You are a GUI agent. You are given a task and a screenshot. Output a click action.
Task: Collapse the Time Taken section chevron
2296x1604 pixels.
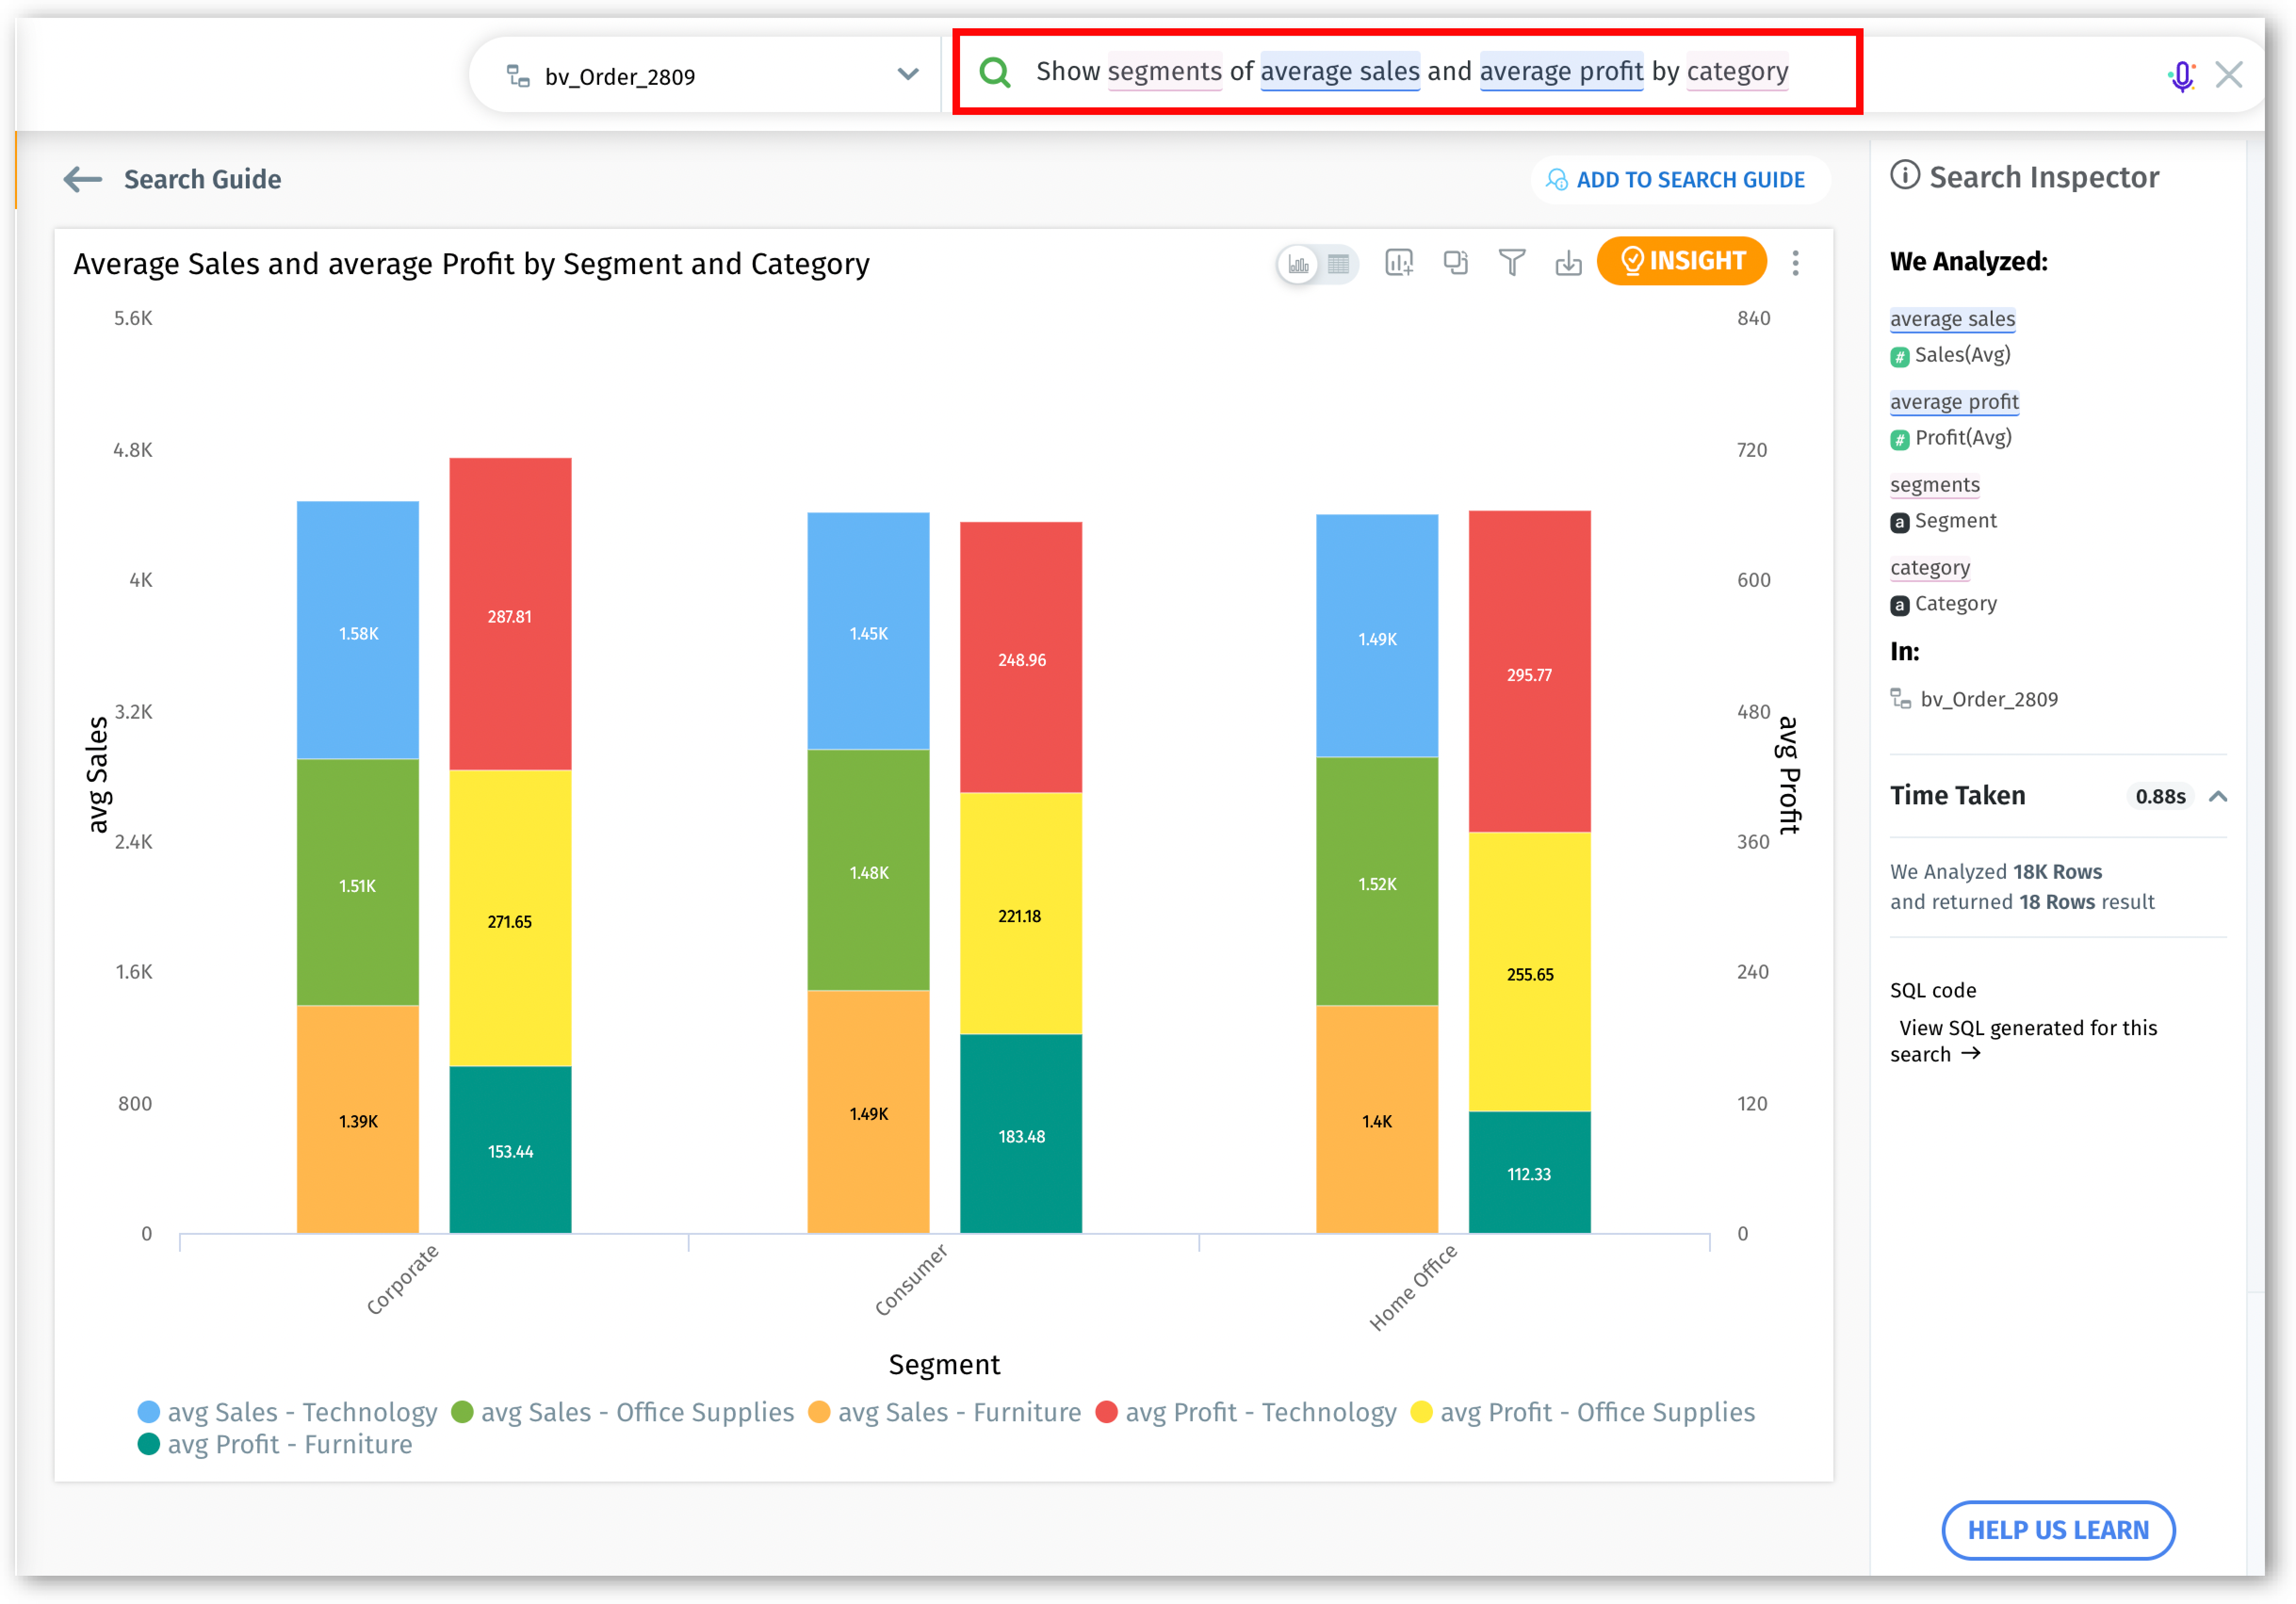2218,796
